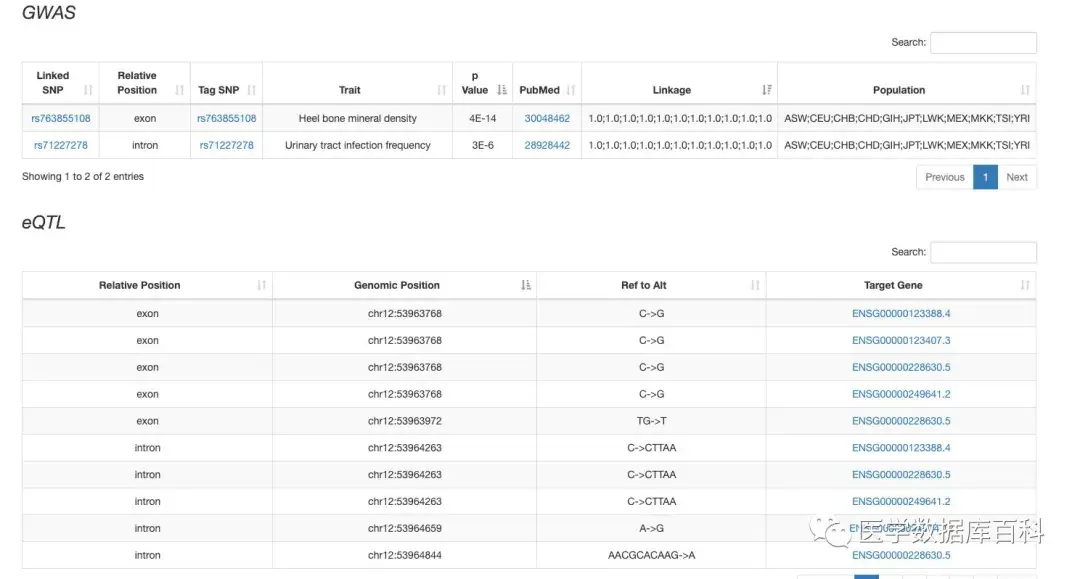This screenshot has height=579, width=1080.
Task: Go to Next page of GWAS table
Action: (x=1017, y=177)
